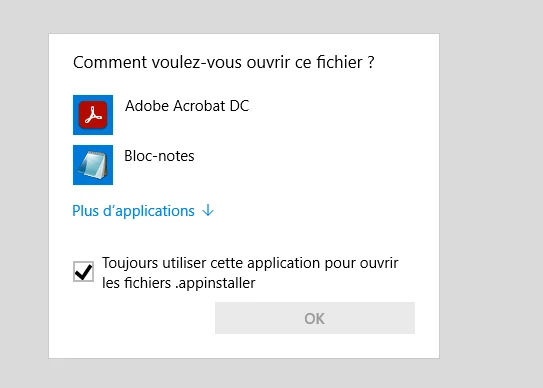Confirm with the OK button
This screenshot has width=543, height=388.
pos(315,318)
